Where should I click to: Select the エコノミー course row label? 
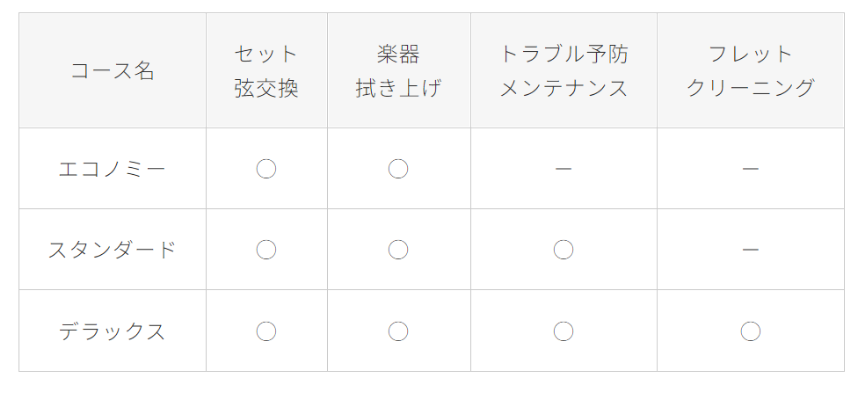coord(113,169)
